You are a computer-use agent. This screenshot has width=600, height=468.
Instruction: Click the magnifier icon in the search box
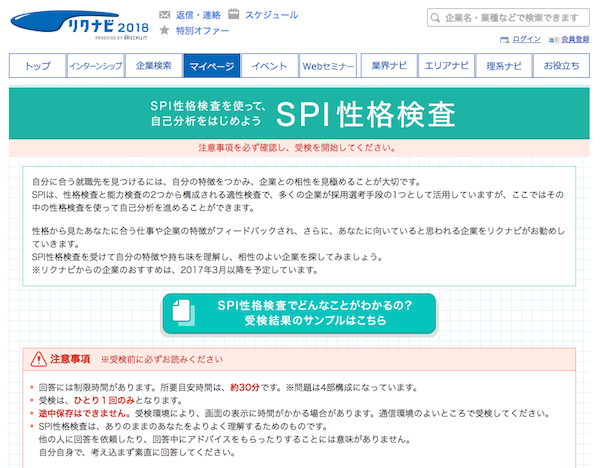click(x=435, y=18)
